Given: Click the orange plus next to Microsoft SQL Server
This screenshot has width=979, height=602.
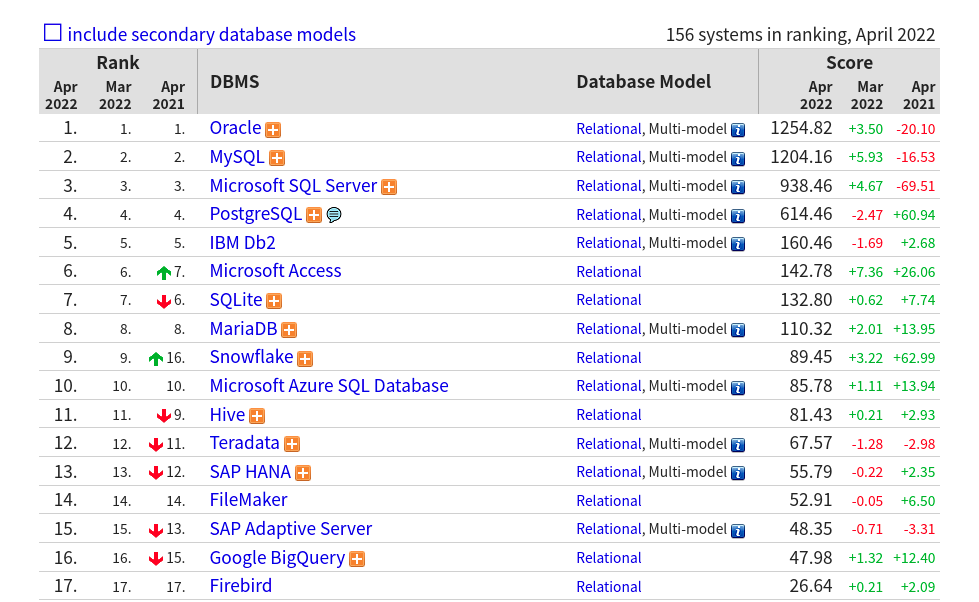Looking at the screenshot, I should (x=389, y=187).
